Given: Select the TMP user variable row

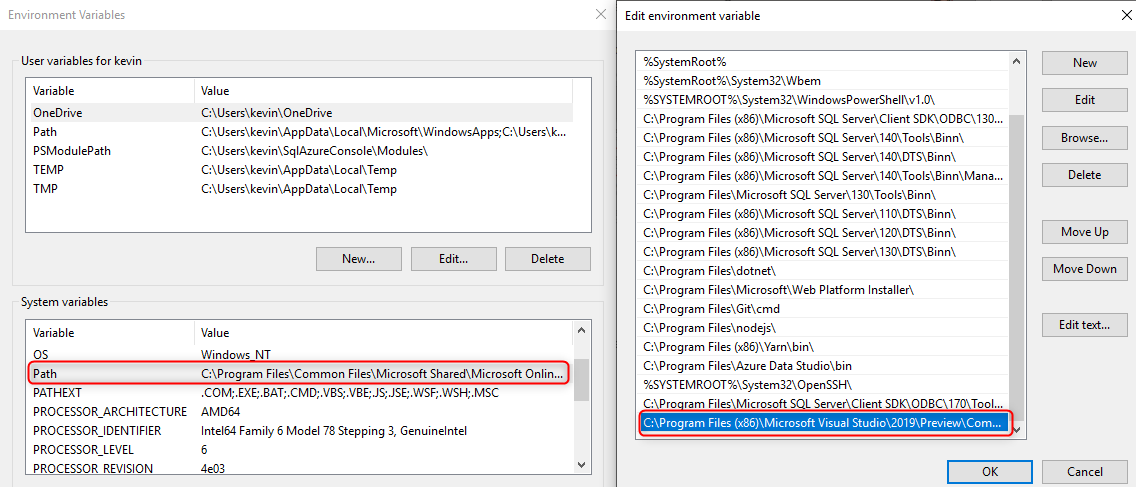Looking at the screenshot, I should point(299,189).
